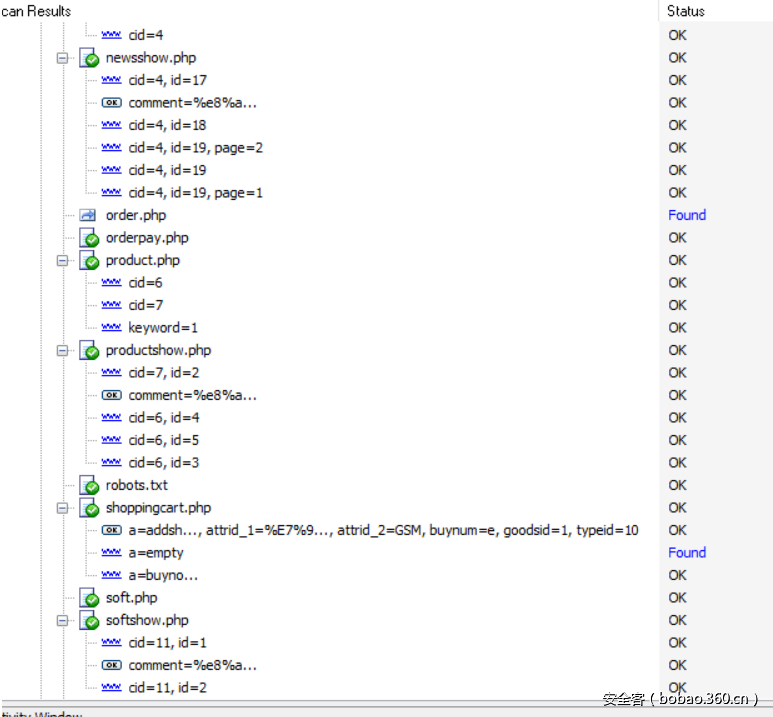Click the productshow.php file icon
Image resolution: width=773 pixels, height=717 pixels.
click(x=89, y=351)
